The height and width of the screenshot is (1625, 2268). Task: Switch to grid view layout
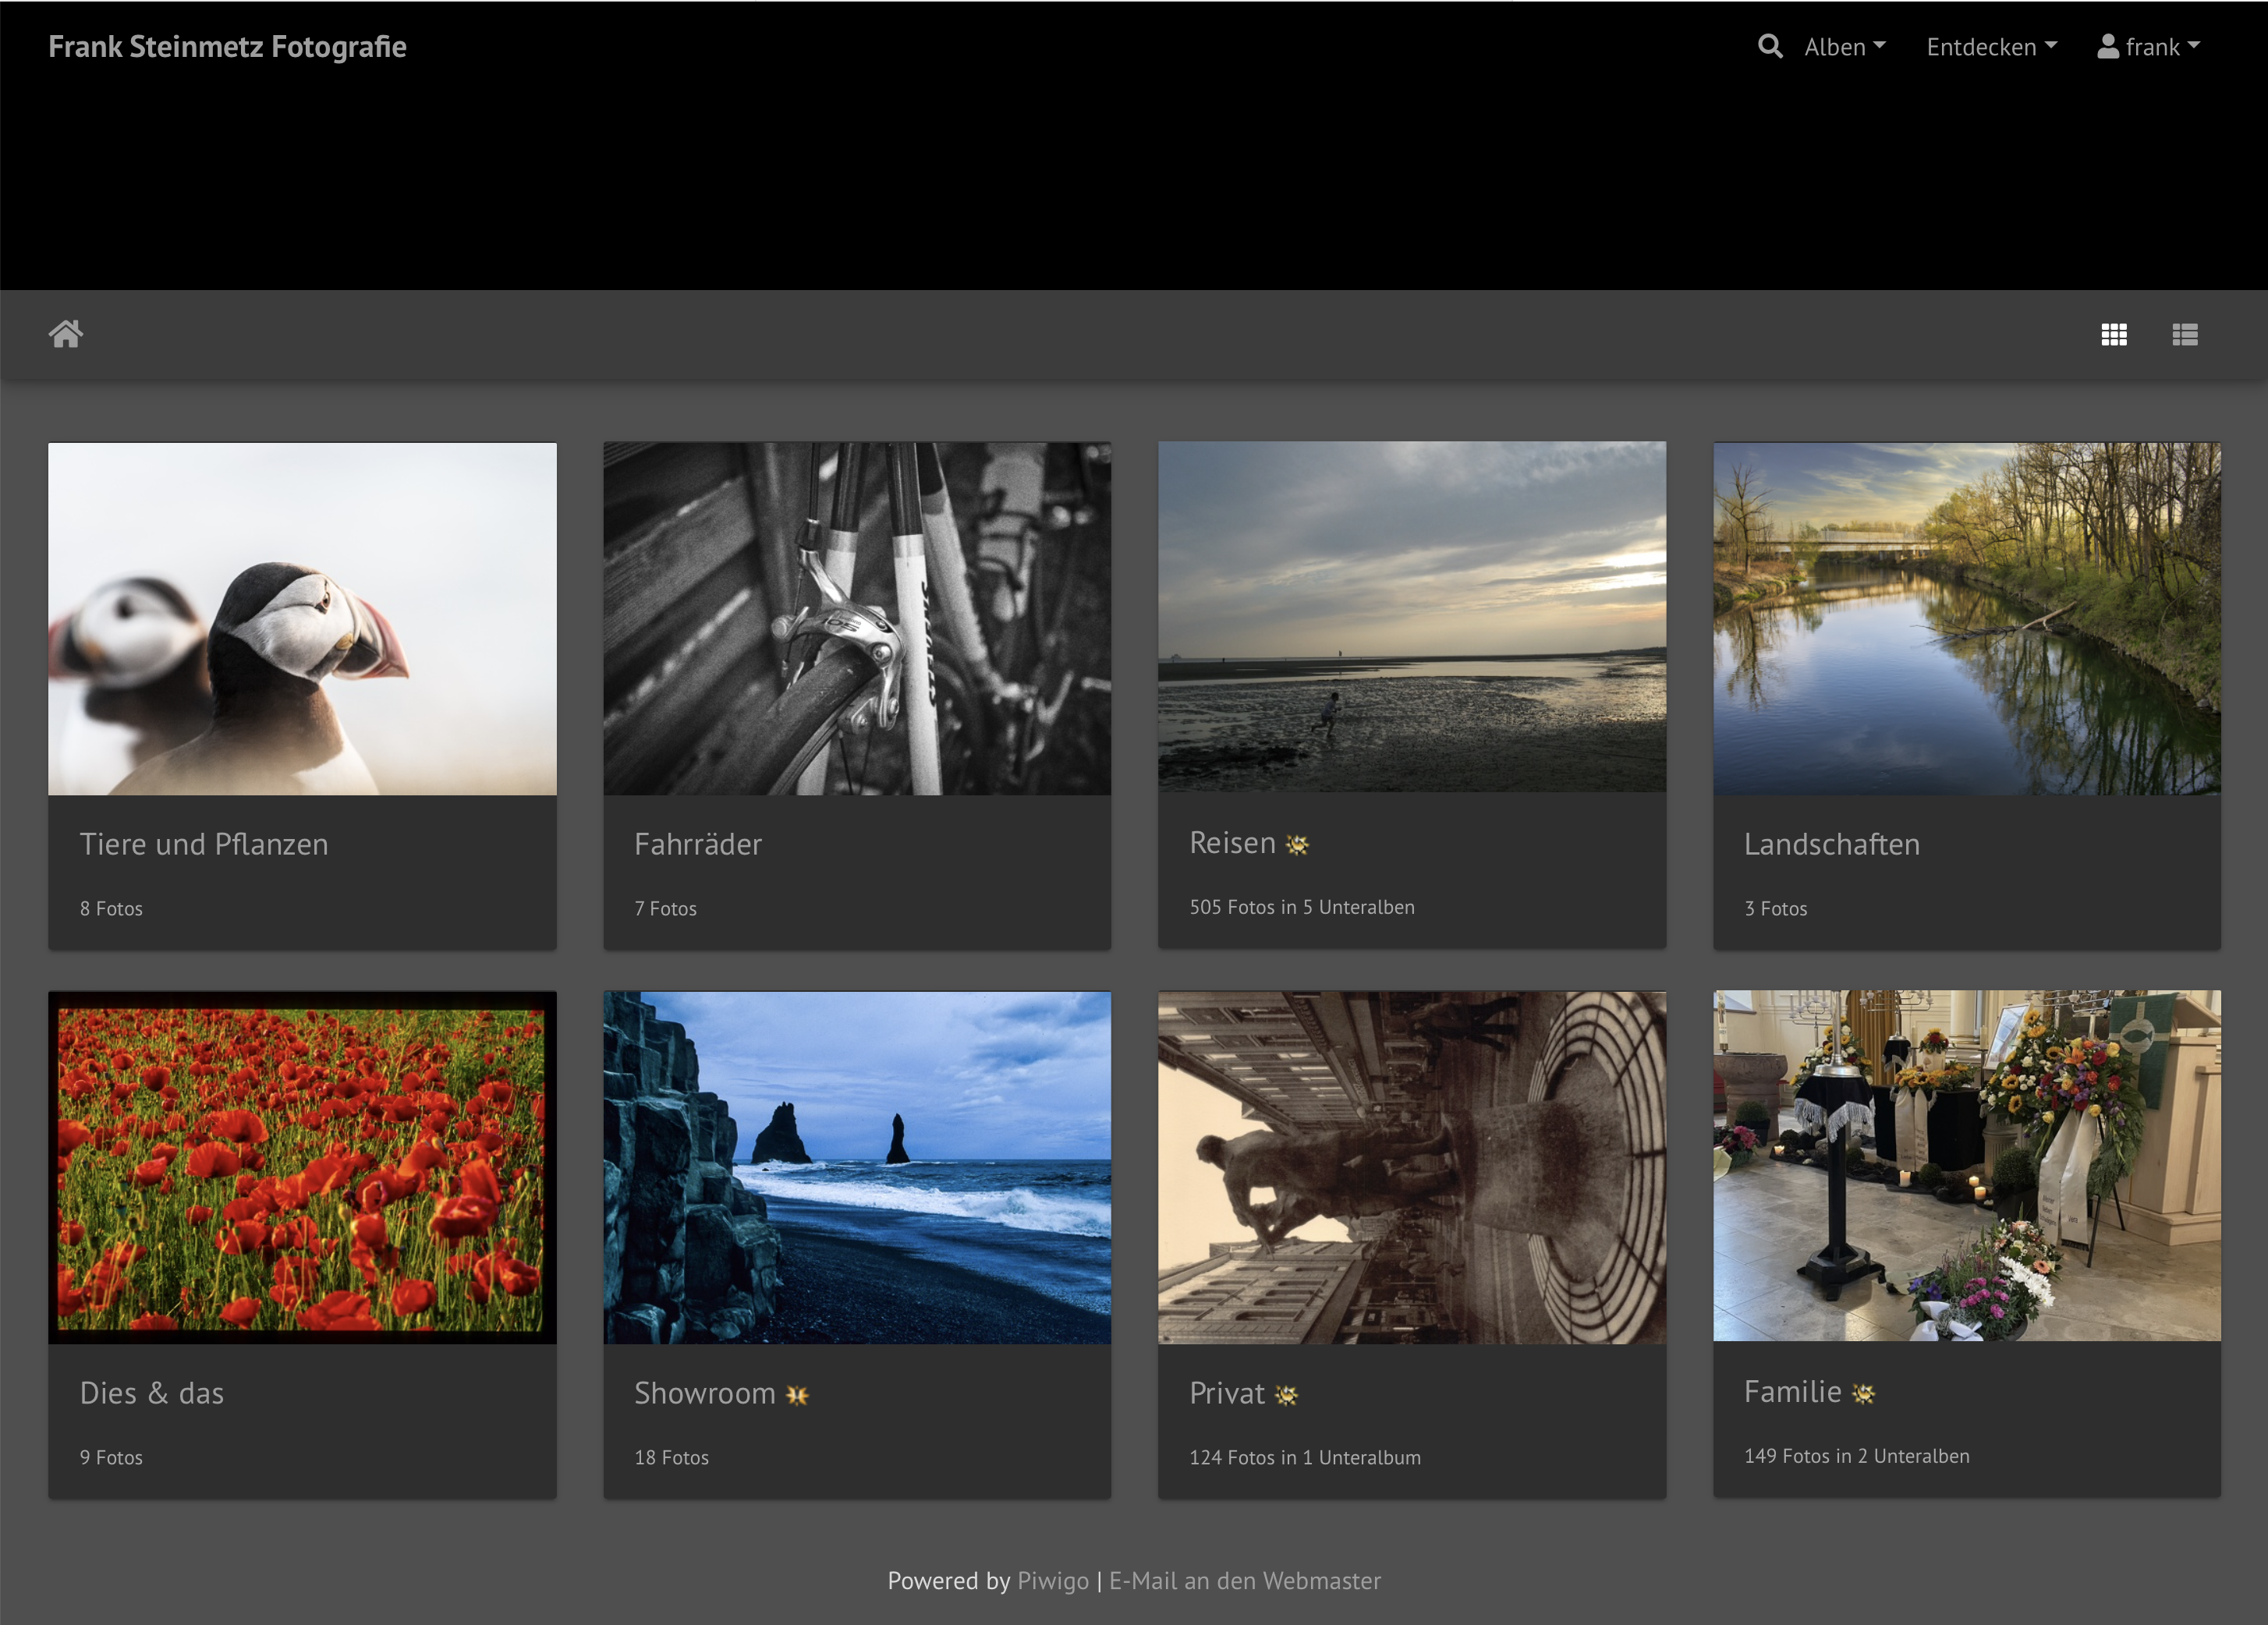pos(2113,335)
